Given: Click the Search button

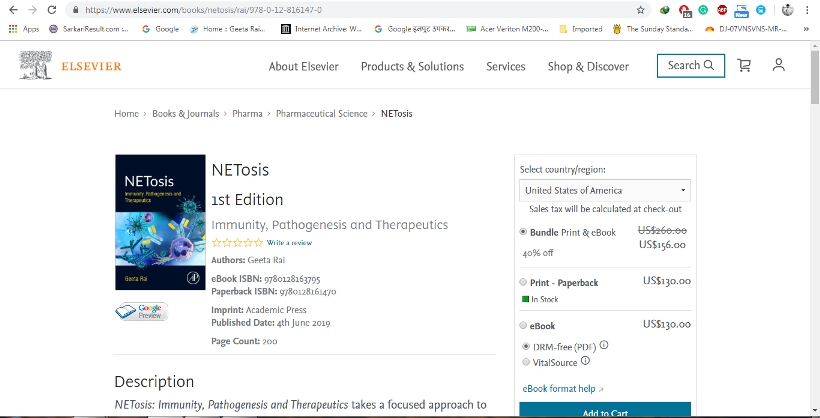Looking at the screenshot, I should (x=691, y=65).
